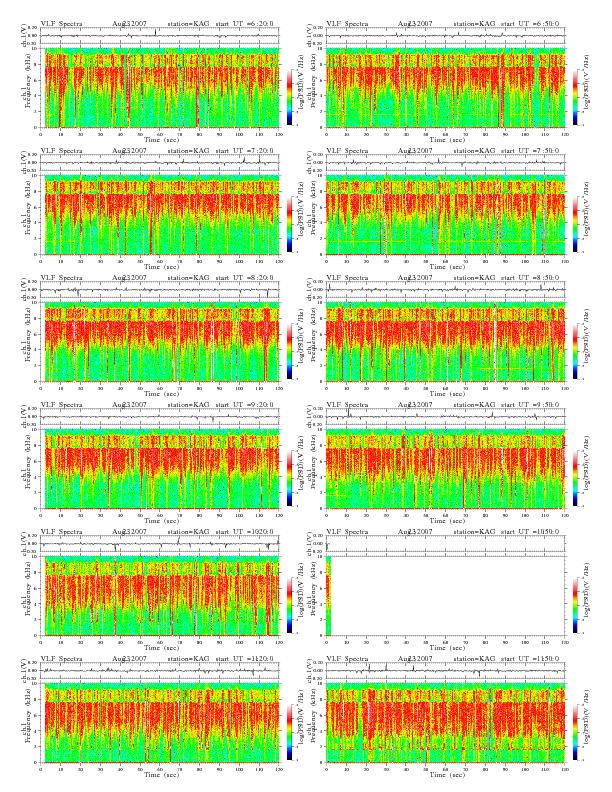The image size is (612, 792).
Task: Click 'Time (sec)' axis label under 11:50:0 plot
Action: (447, 774)
